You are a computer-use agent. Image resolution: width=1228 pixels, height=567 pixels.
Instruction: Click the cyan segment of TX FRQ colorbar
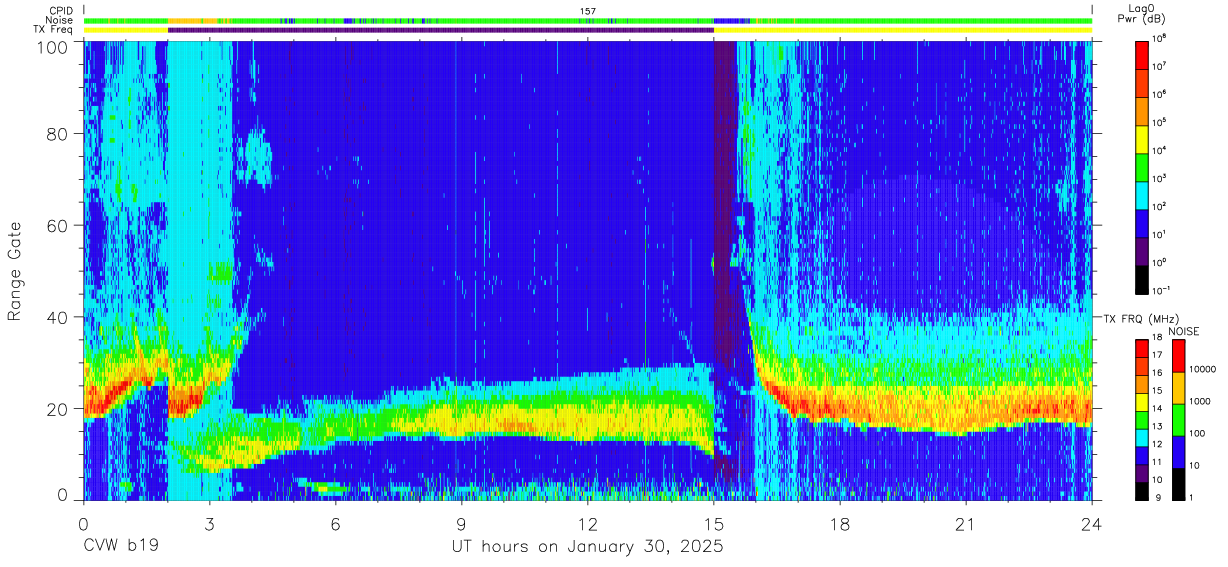point(1142,437)
